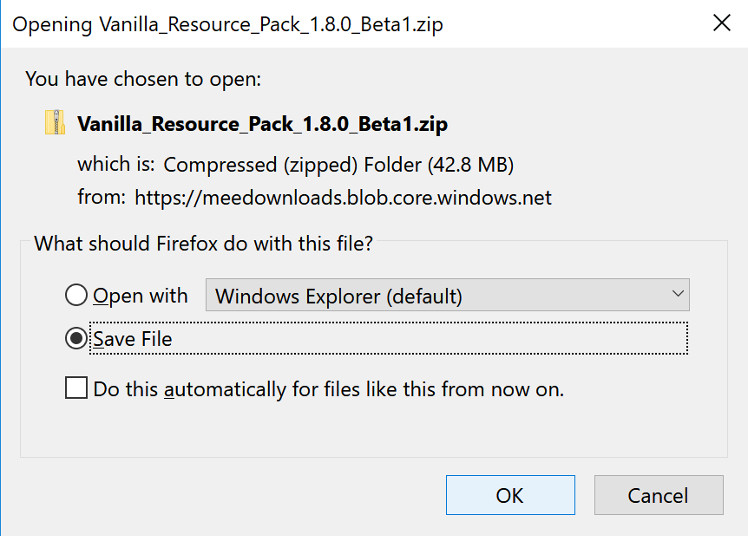Viewport: 748px width, 536px height.
Task: Click the "from:" label text
Action: click(100, 197)
